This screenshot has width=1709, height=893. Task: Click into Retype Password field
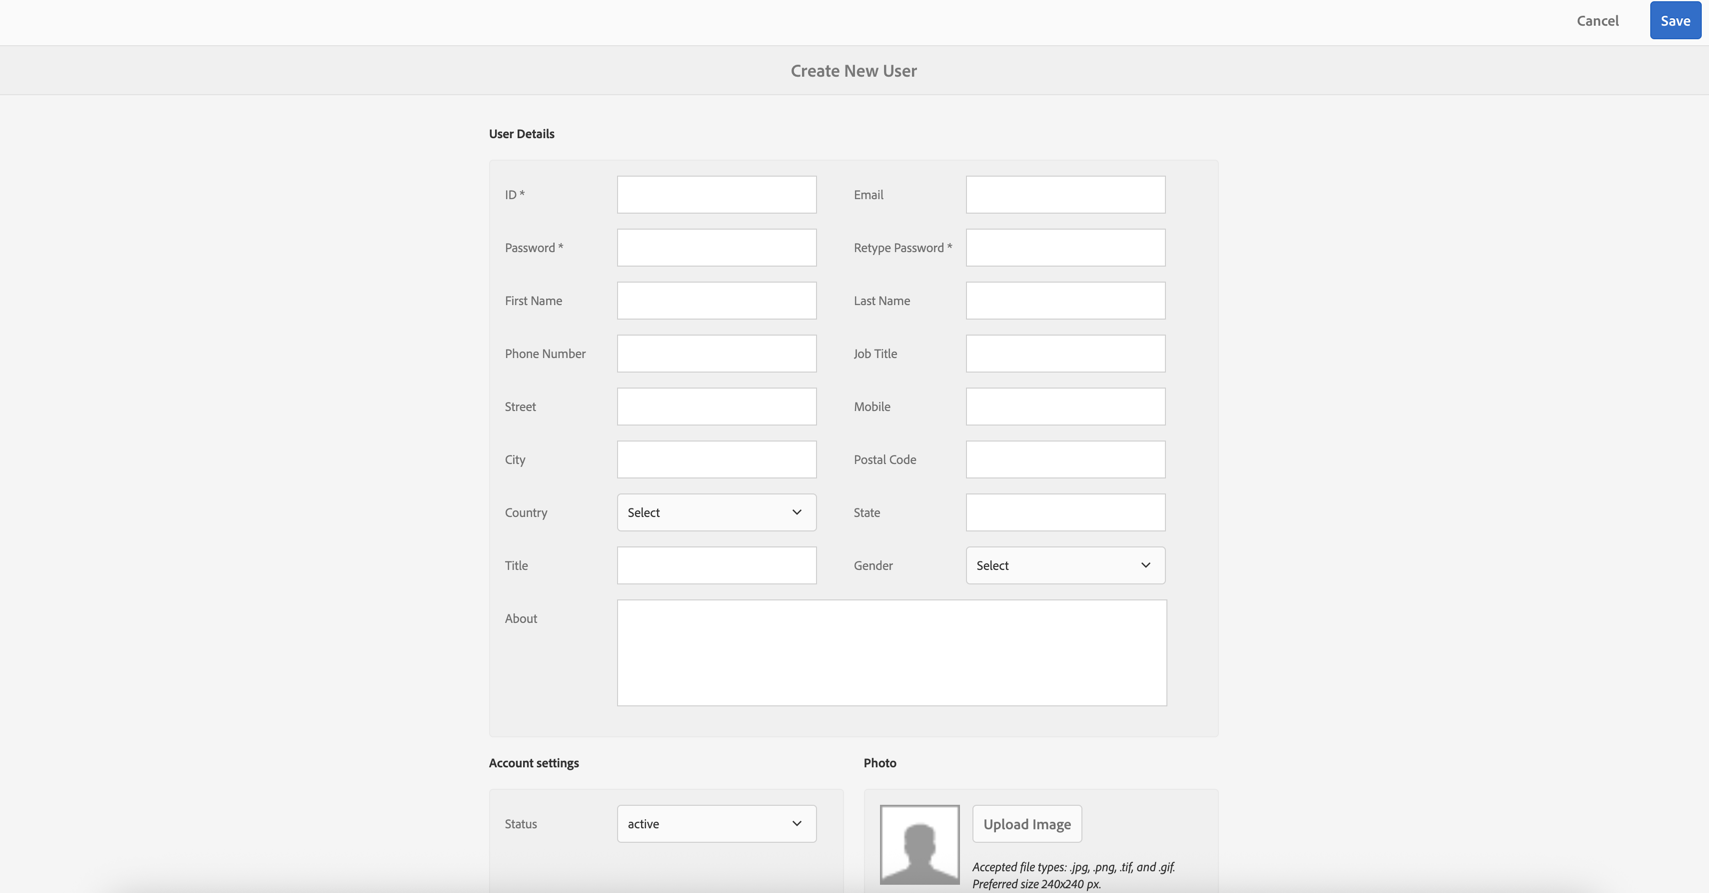1065,247
